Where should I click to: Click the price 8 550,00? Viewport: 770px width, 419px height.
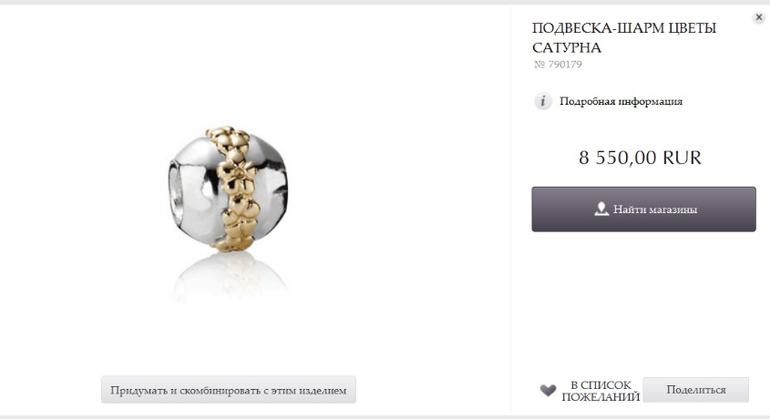click(x=617, y=158)
